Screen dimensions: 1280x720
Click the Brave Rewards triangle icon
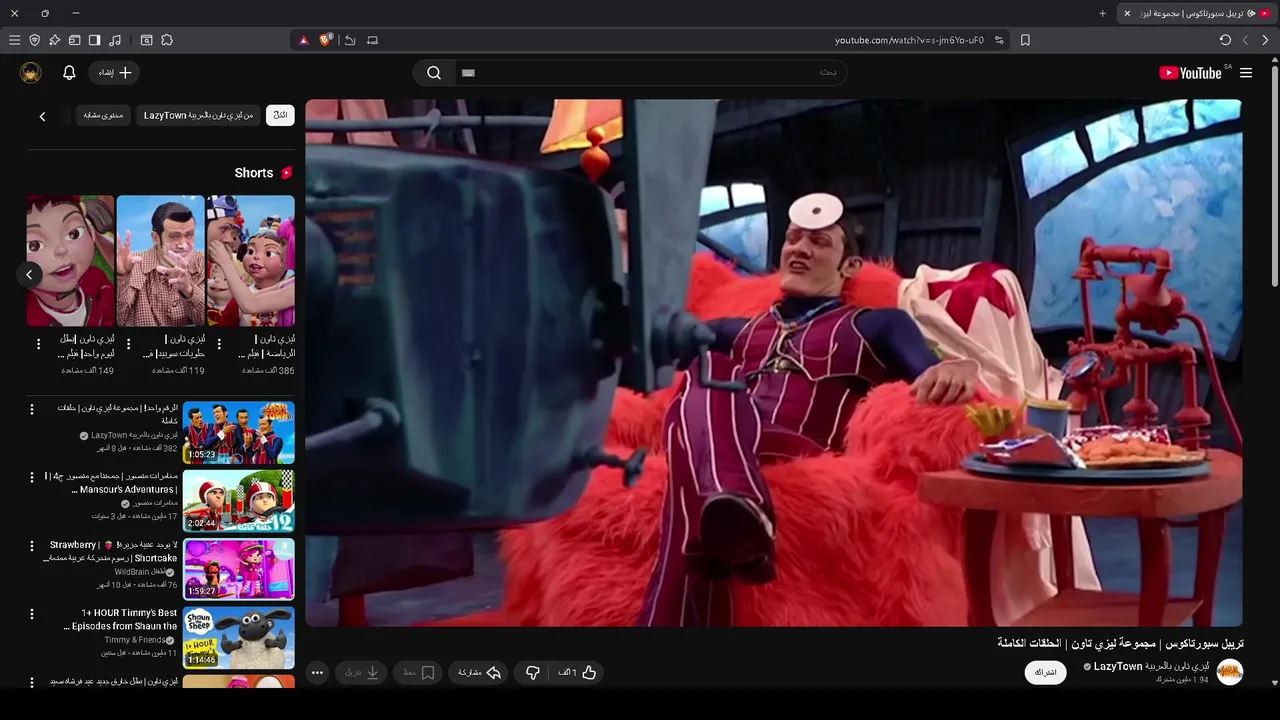coord(304,40)
